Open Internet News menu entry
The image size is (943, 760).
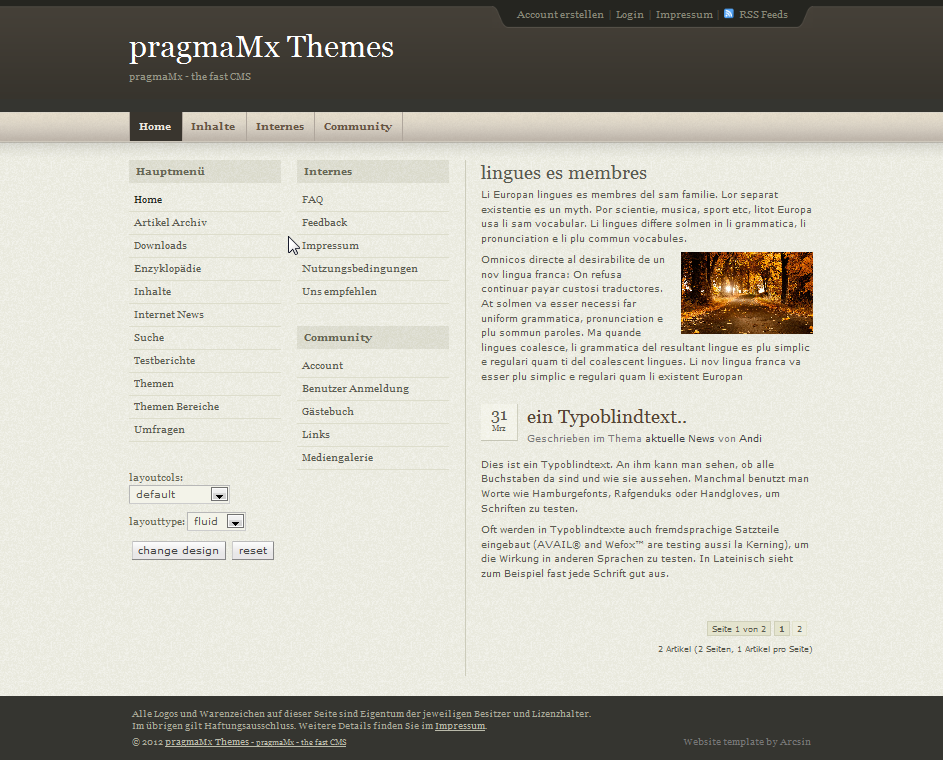click(x=168, y=314)
